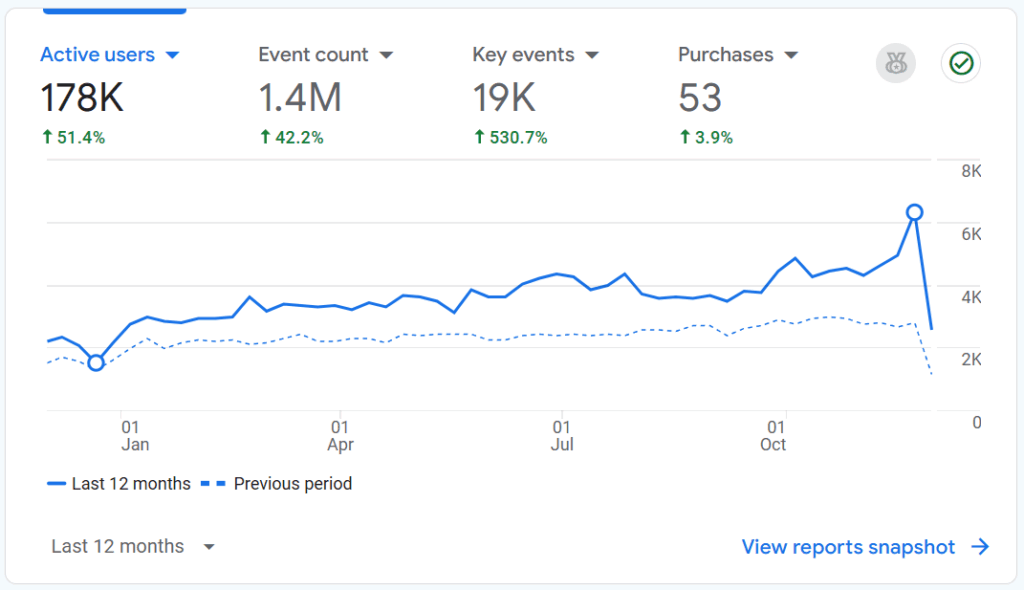Click the solid blue line legend icon

(57, 483)
